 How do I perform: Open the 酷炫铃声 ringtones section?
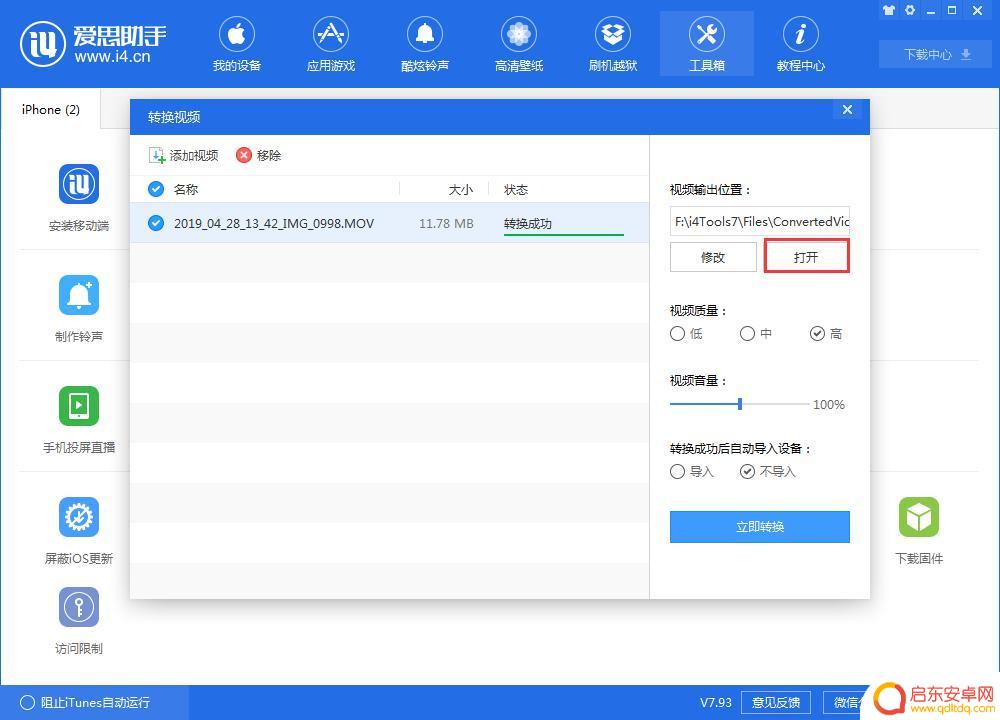(425, 45)
